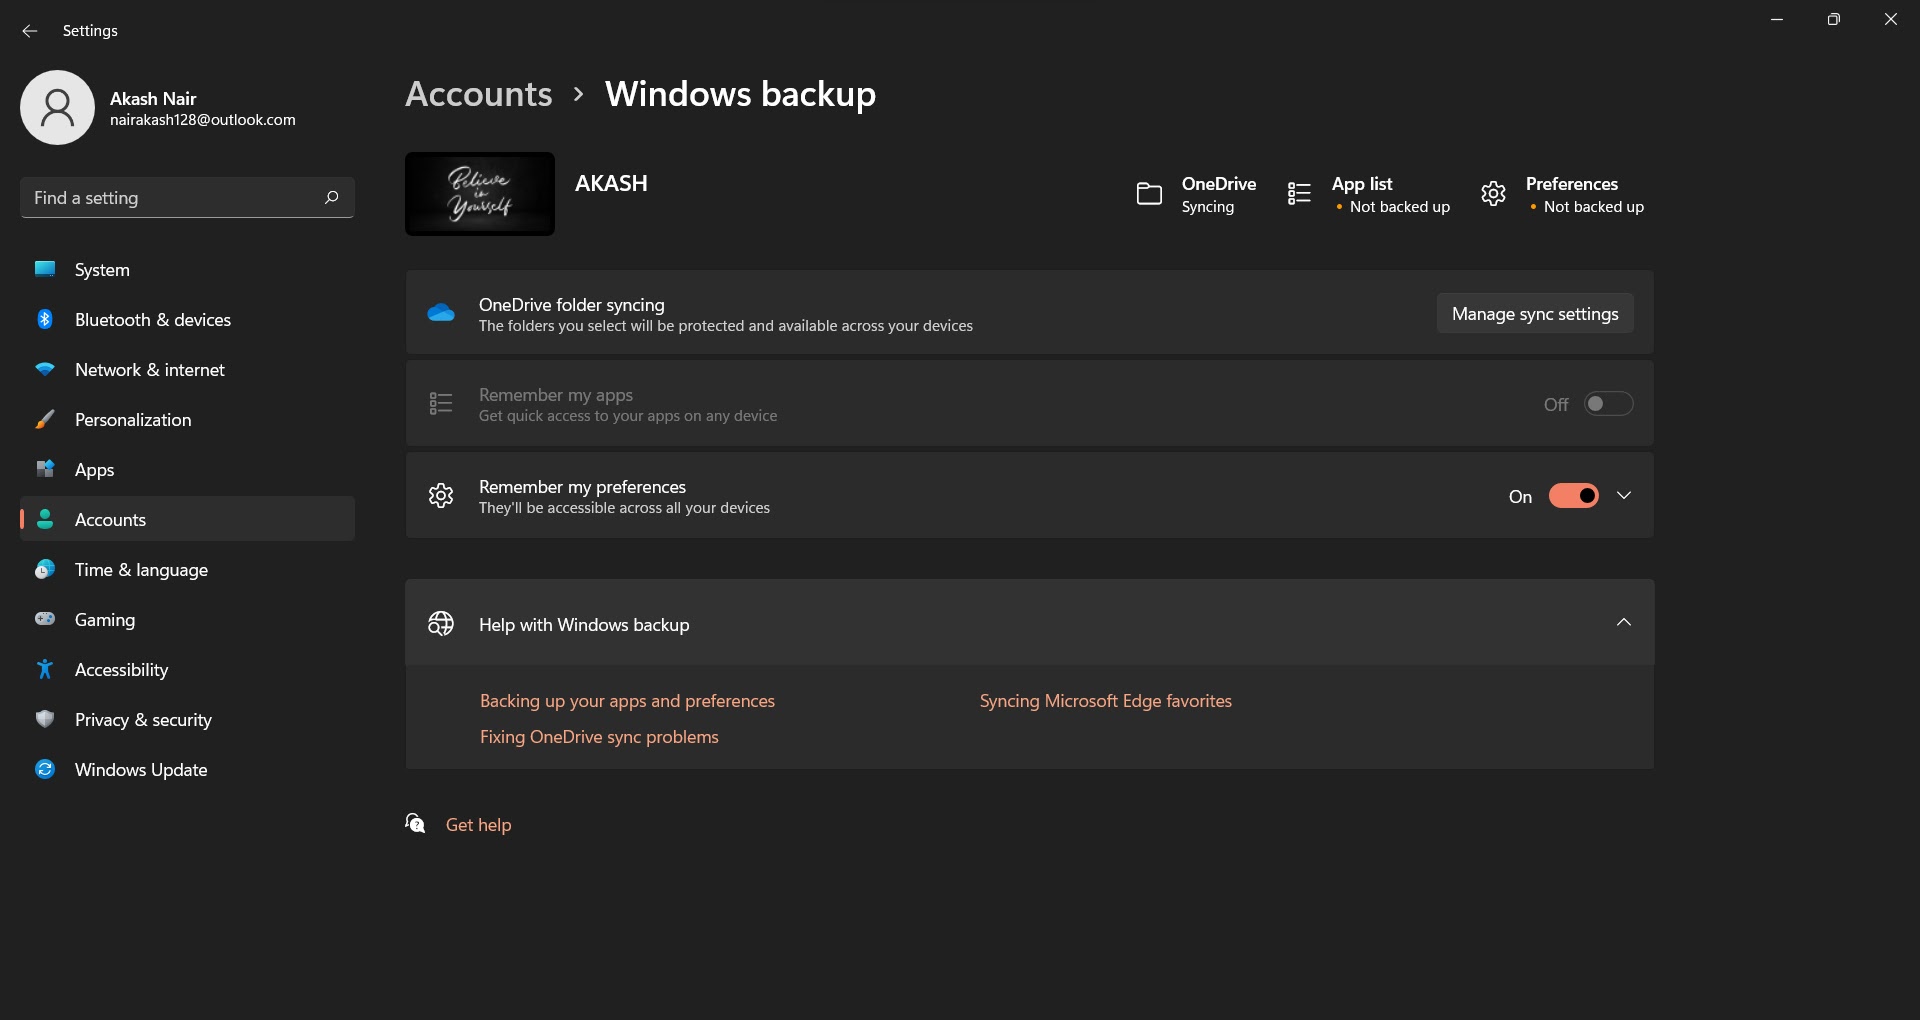Click the Accounts person icon
1920x1020 pixels.
[x=45, y=519]
